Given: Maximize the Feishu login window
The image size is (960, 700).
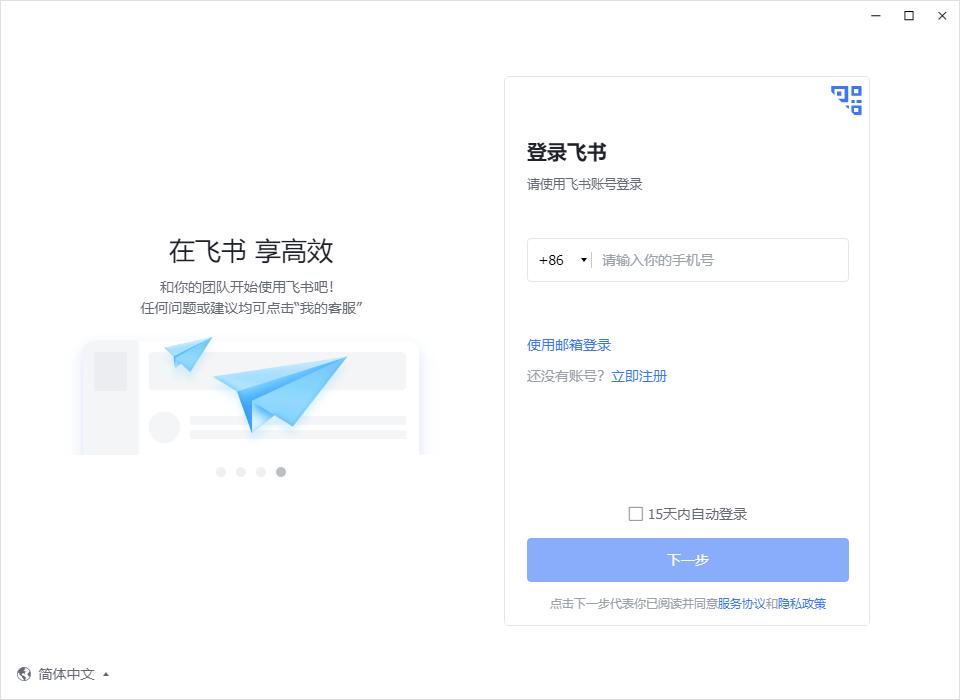Looking at the screenshot, I should [x=909, y=16].
